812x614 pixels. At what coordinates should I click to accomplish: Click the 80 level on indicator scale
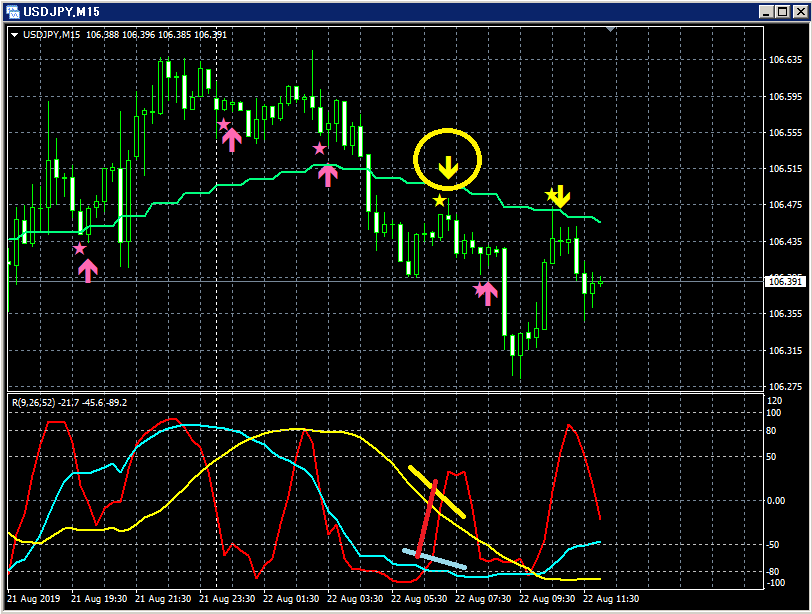(x=771, y=431)
